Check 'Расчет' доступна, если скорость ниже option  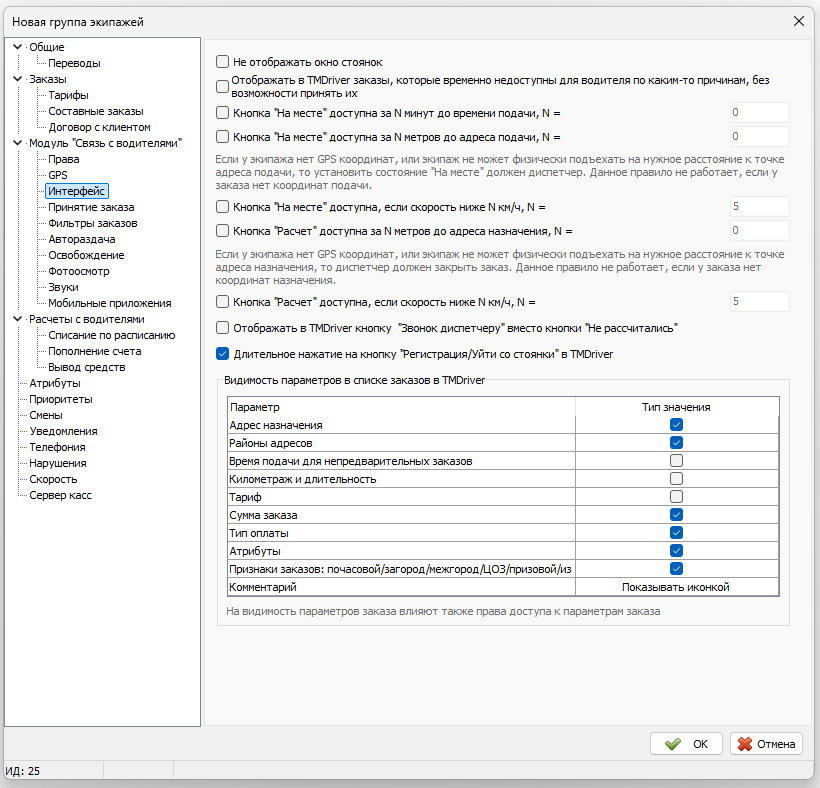point(222,302)
